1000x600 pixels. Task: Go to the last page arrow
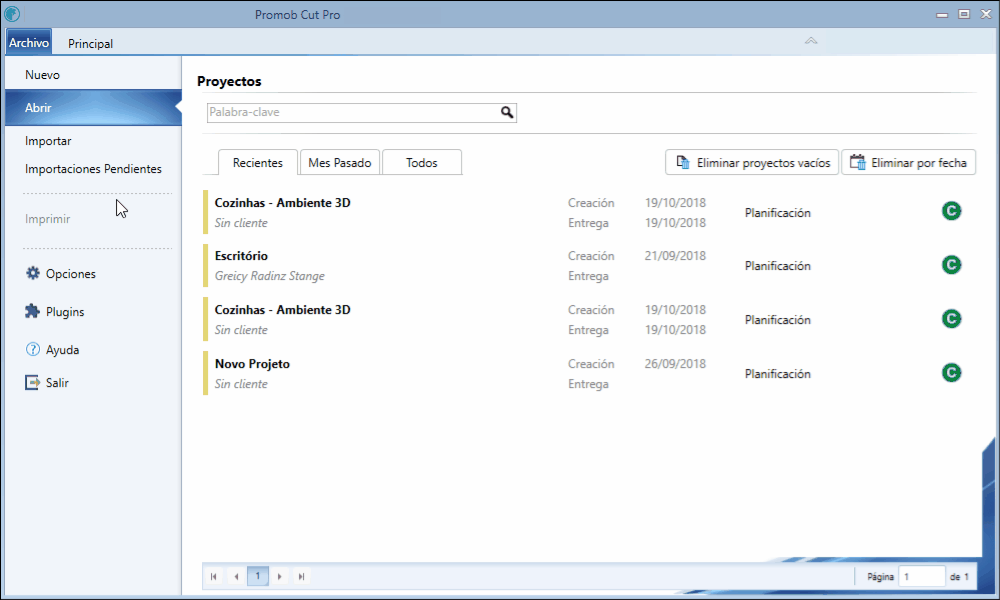(x=301, y=576)
